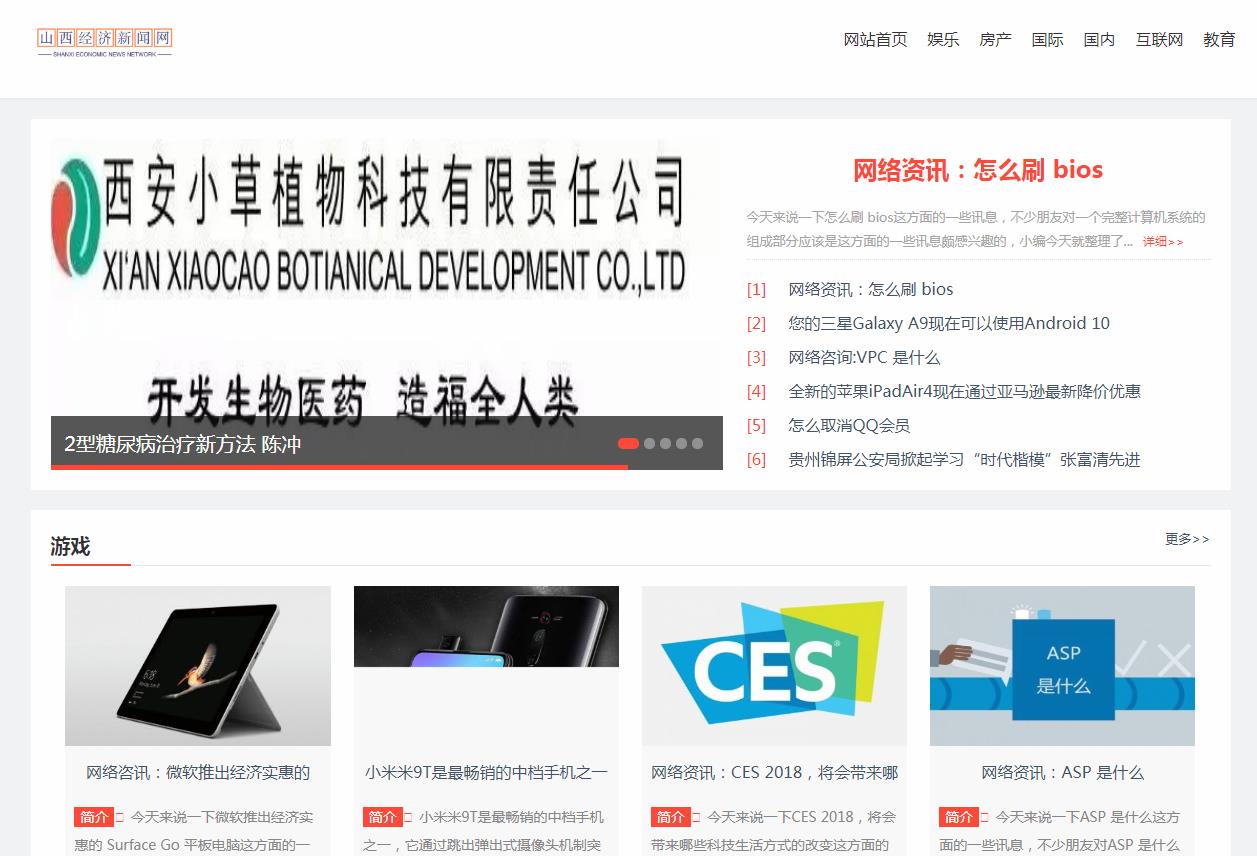This screenshot has width=1257, height=856.
Task: Open 网络咨询:VPC 是什么 article
Action: [864, 357]
